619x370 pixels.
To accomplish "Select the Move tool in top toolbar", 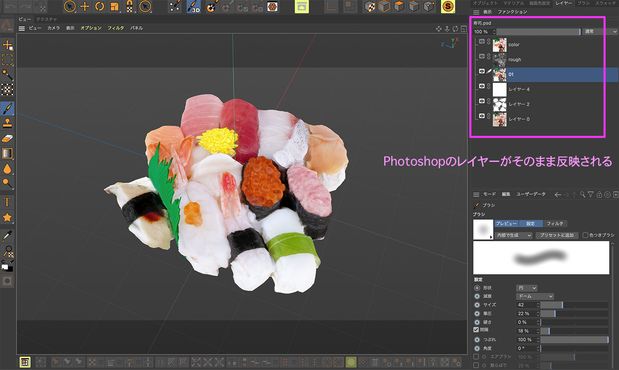I will coord(84,6).
